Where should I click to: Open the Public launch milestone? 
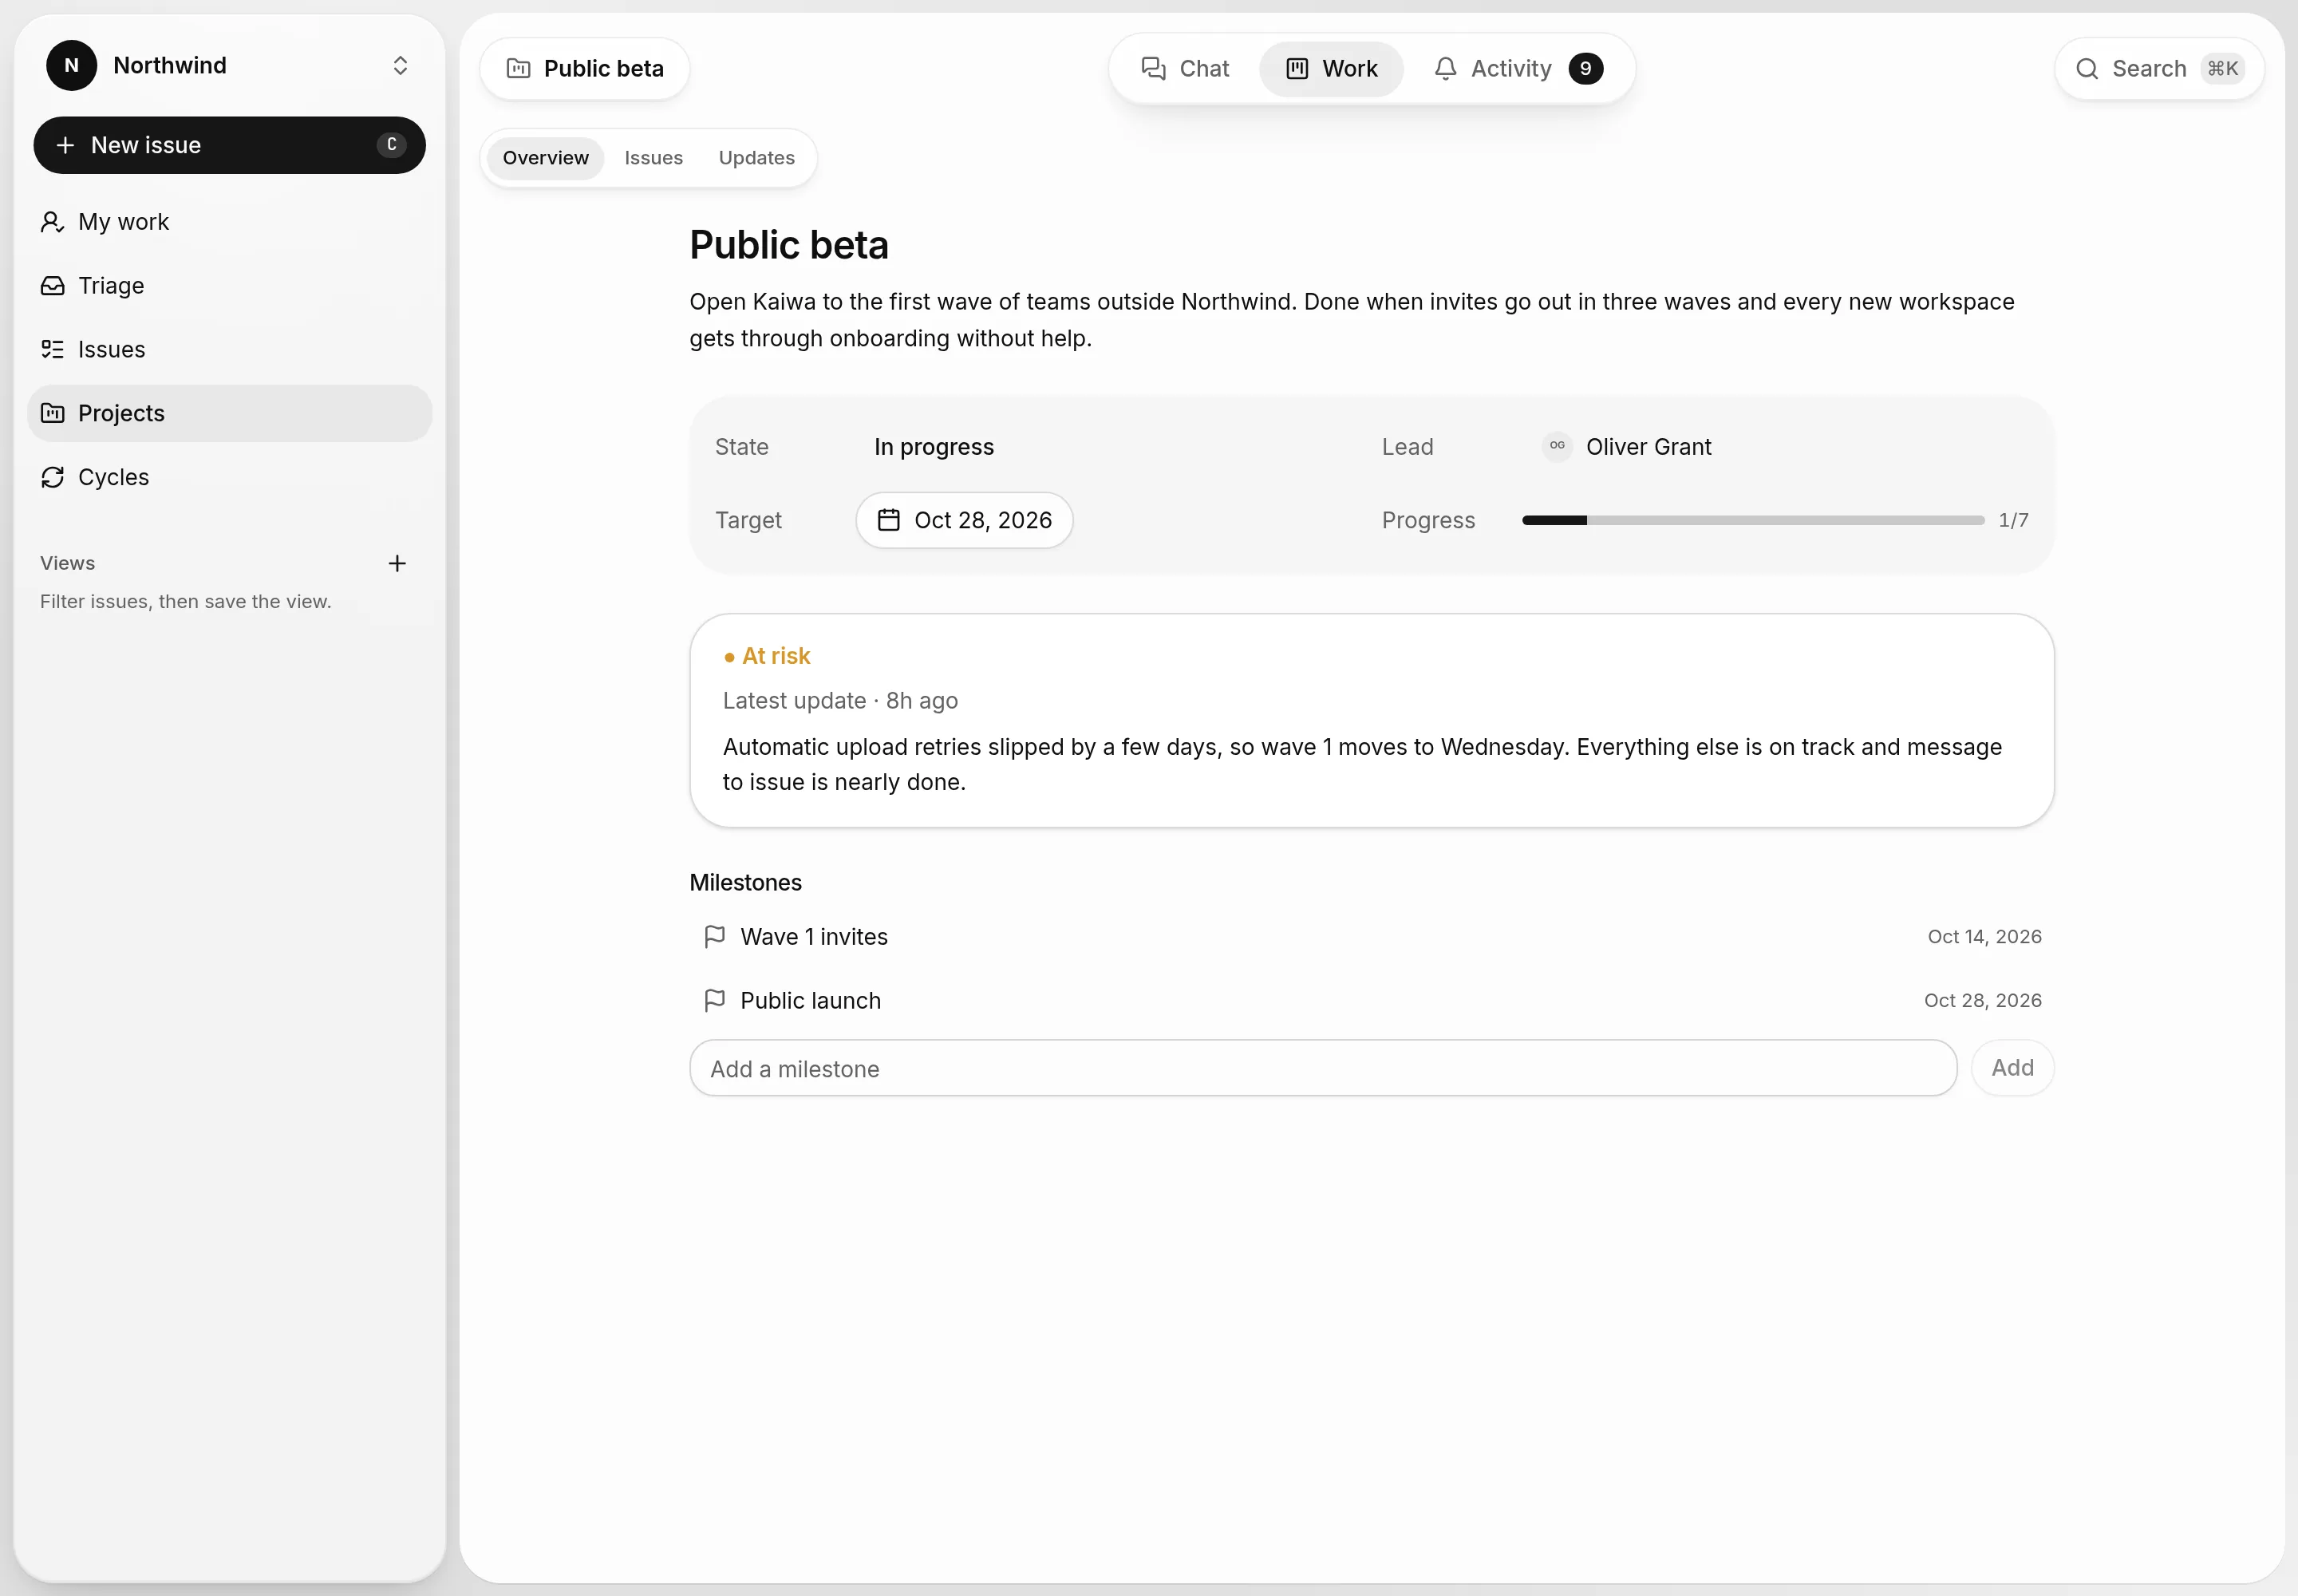point(1371,1001)
